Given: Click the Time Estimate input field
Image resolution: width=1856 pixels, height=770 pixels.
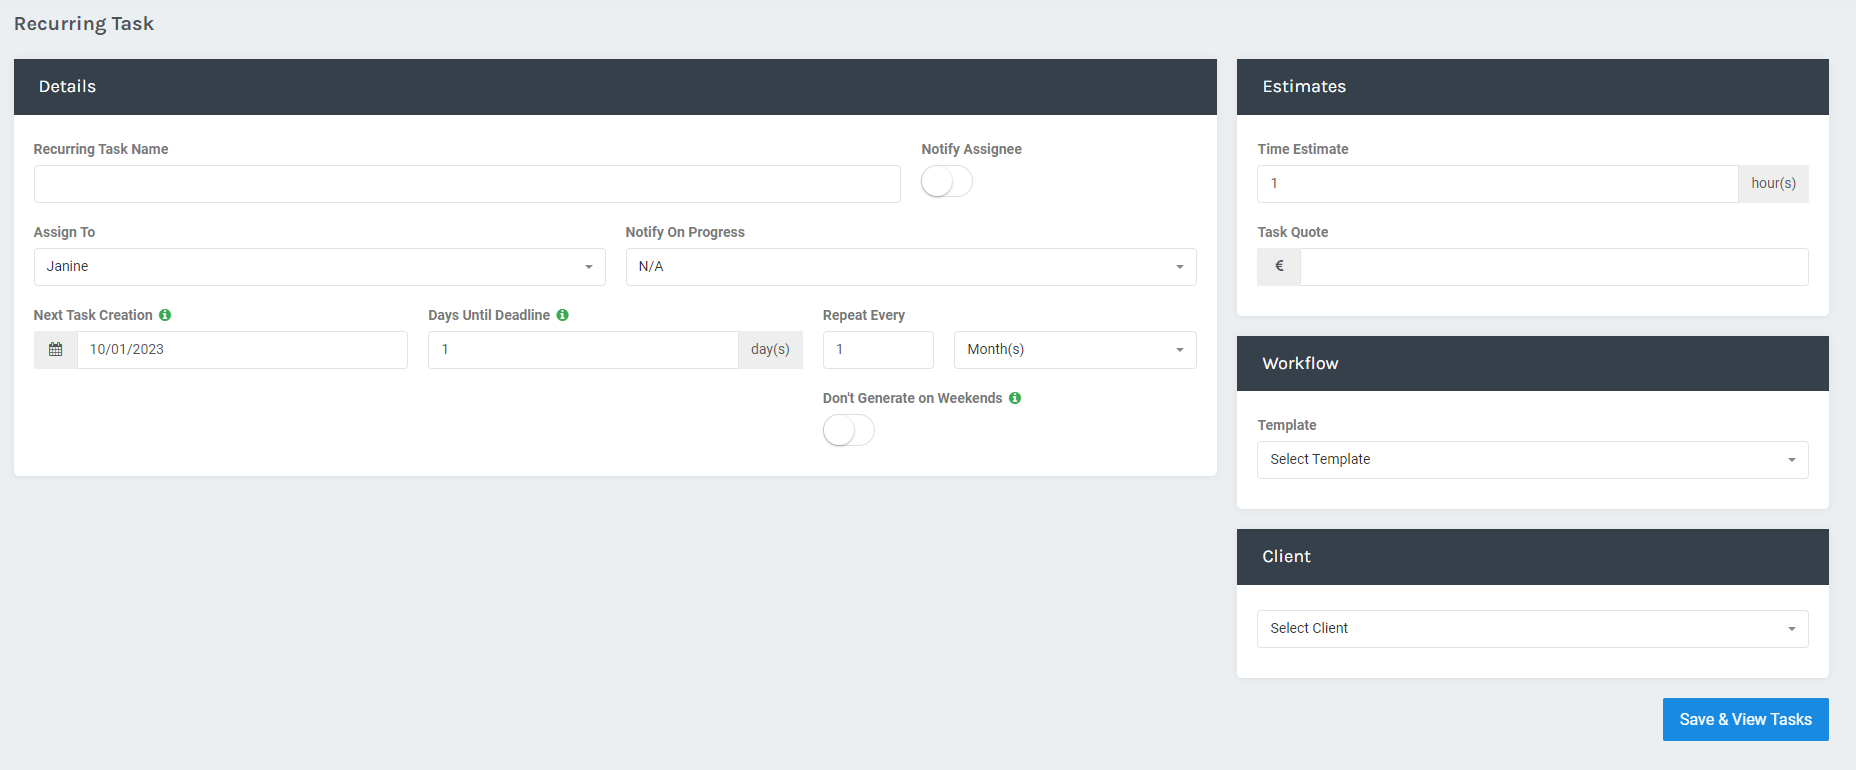Looking at the screenshot, I should point(1498,184).
